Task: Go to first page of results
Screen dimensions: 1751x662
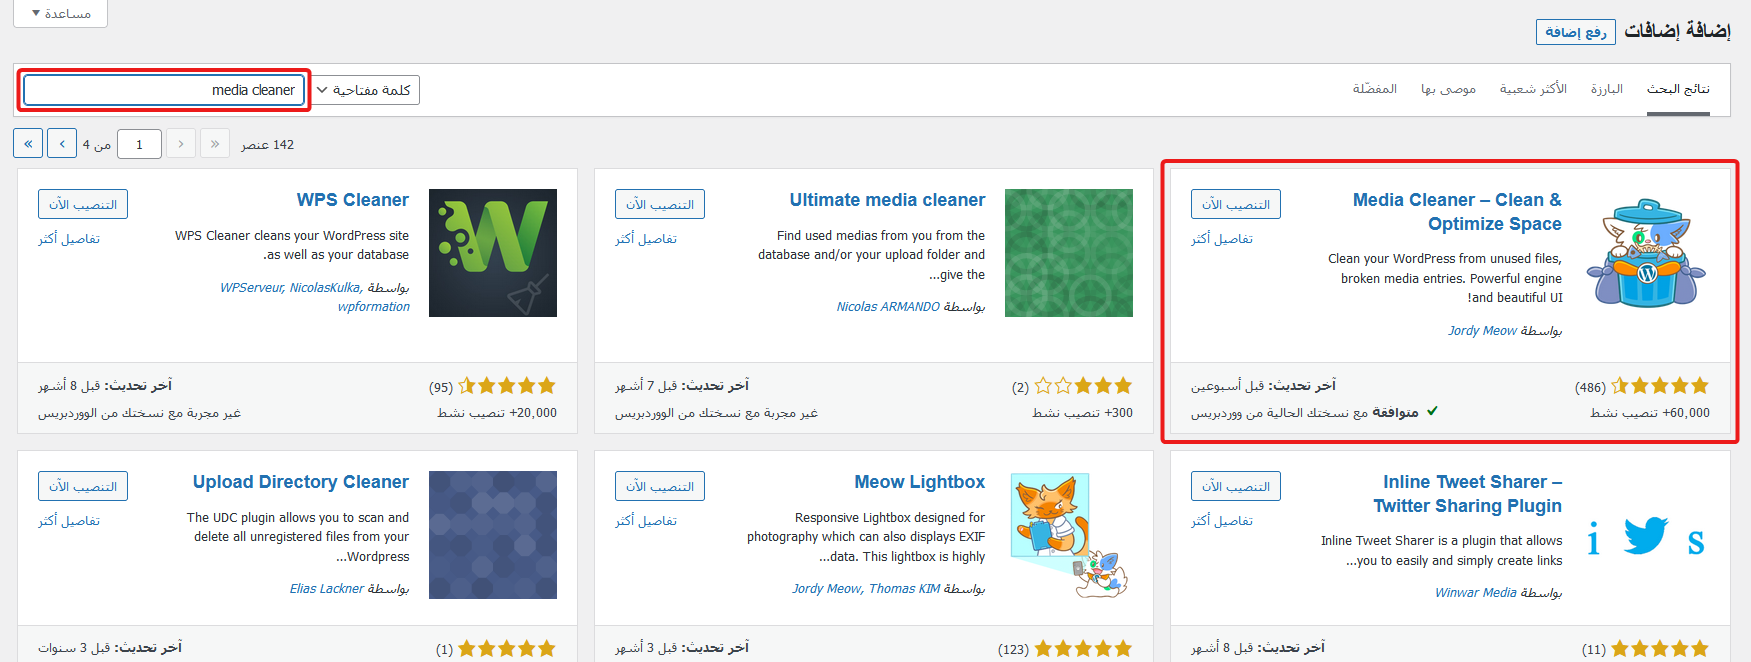Action: (215, 144)
